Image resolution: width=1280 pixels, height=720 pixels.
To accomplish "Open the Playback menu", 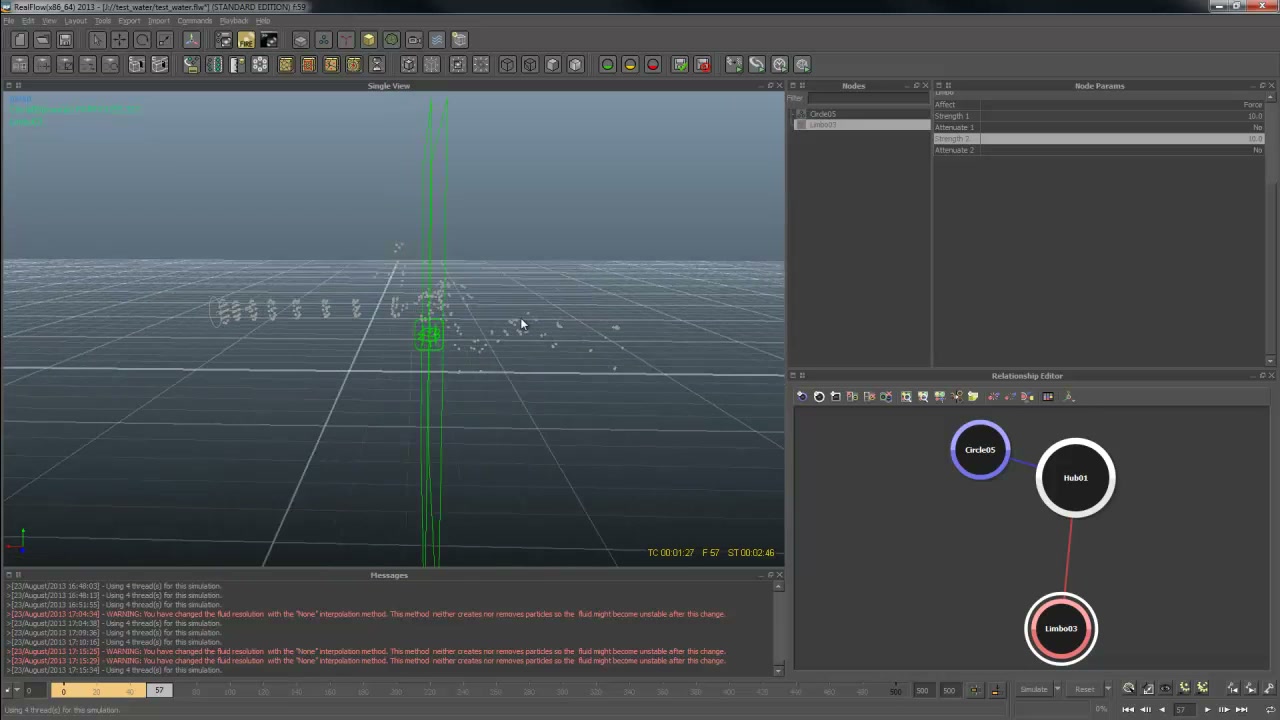I will [x=233, y=21].
